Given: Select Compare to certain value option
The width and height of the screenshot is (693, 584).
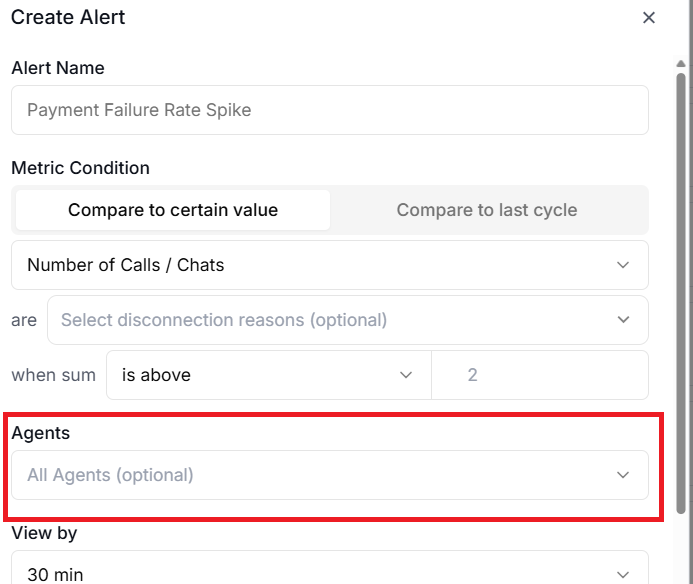Looking at the screenshot, I should click(x=173, y=210).
